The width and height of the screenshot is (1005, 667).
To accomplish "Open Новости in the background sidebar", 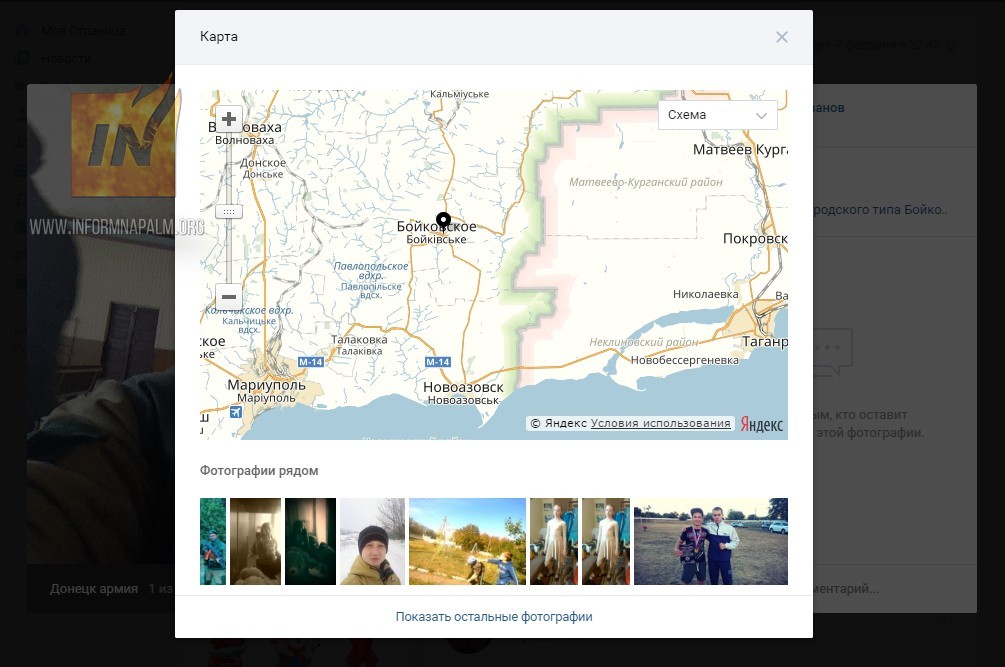I will pyautogui.click(x=66, y=58).
